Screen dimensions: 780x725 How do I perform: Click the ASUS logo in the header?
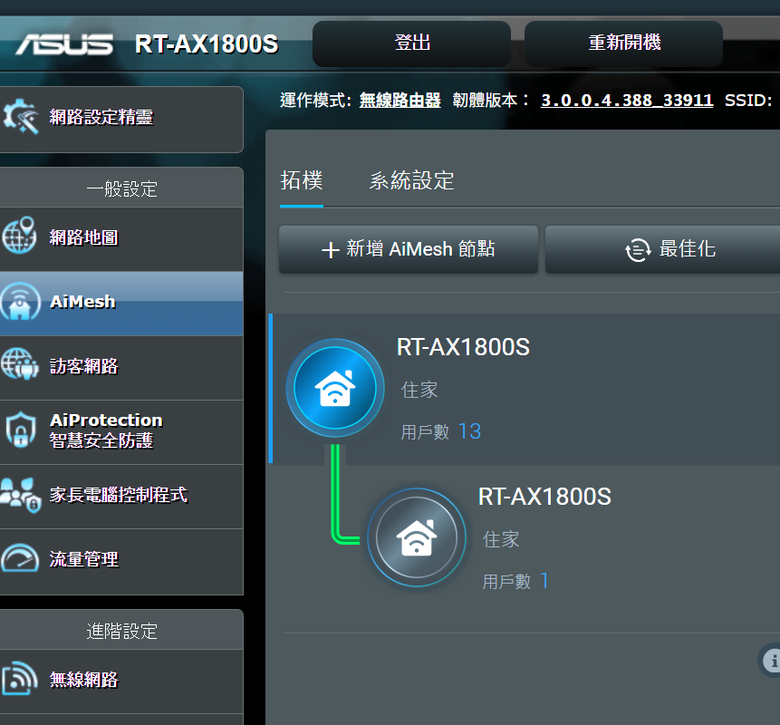tap(65, 44)
